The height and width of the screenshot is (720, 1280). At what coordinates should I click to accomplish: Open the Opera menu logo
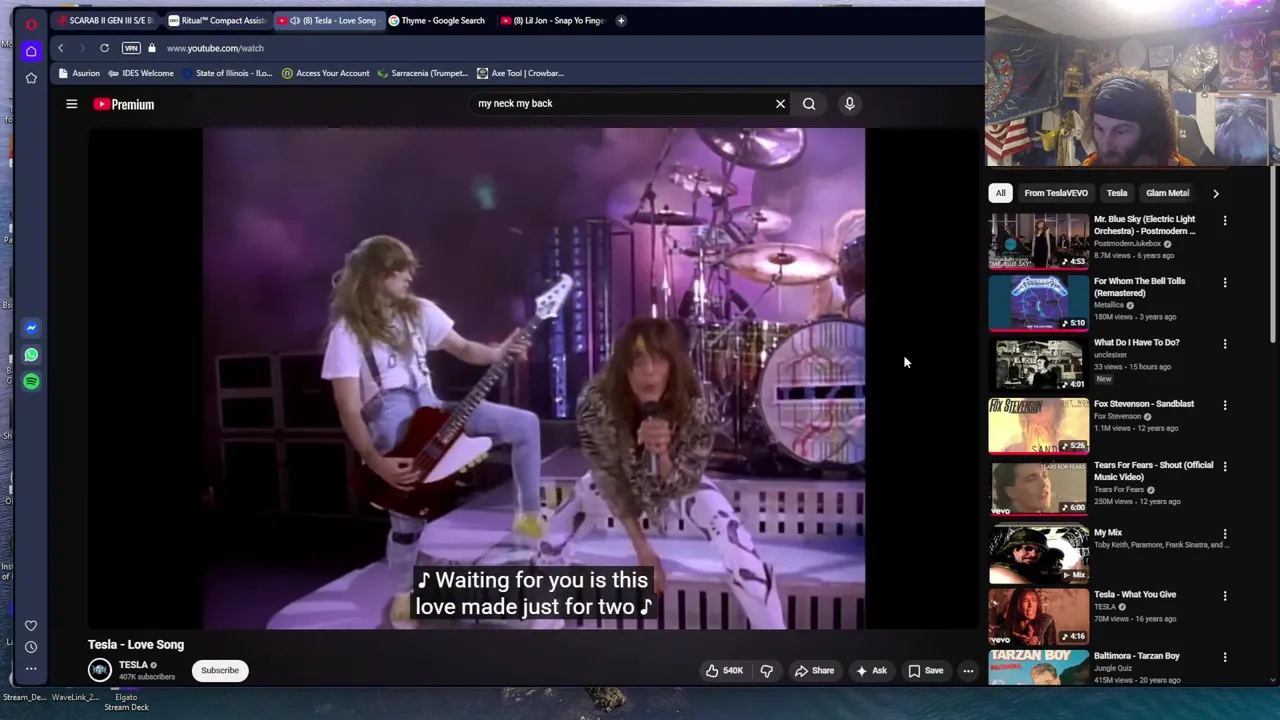pos(31,24)
